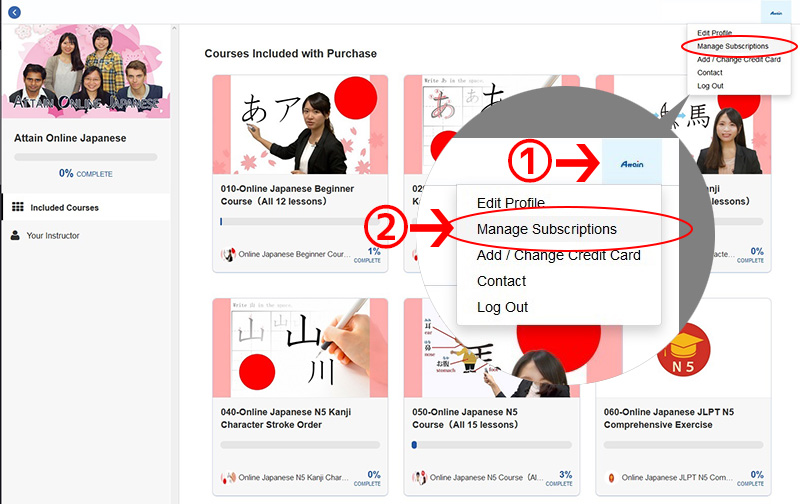Open 010-Online Japanese Beginner Course thumbnail
Image resolution: width=800 pixels, height=504 pixels.
tap(300, 124)
